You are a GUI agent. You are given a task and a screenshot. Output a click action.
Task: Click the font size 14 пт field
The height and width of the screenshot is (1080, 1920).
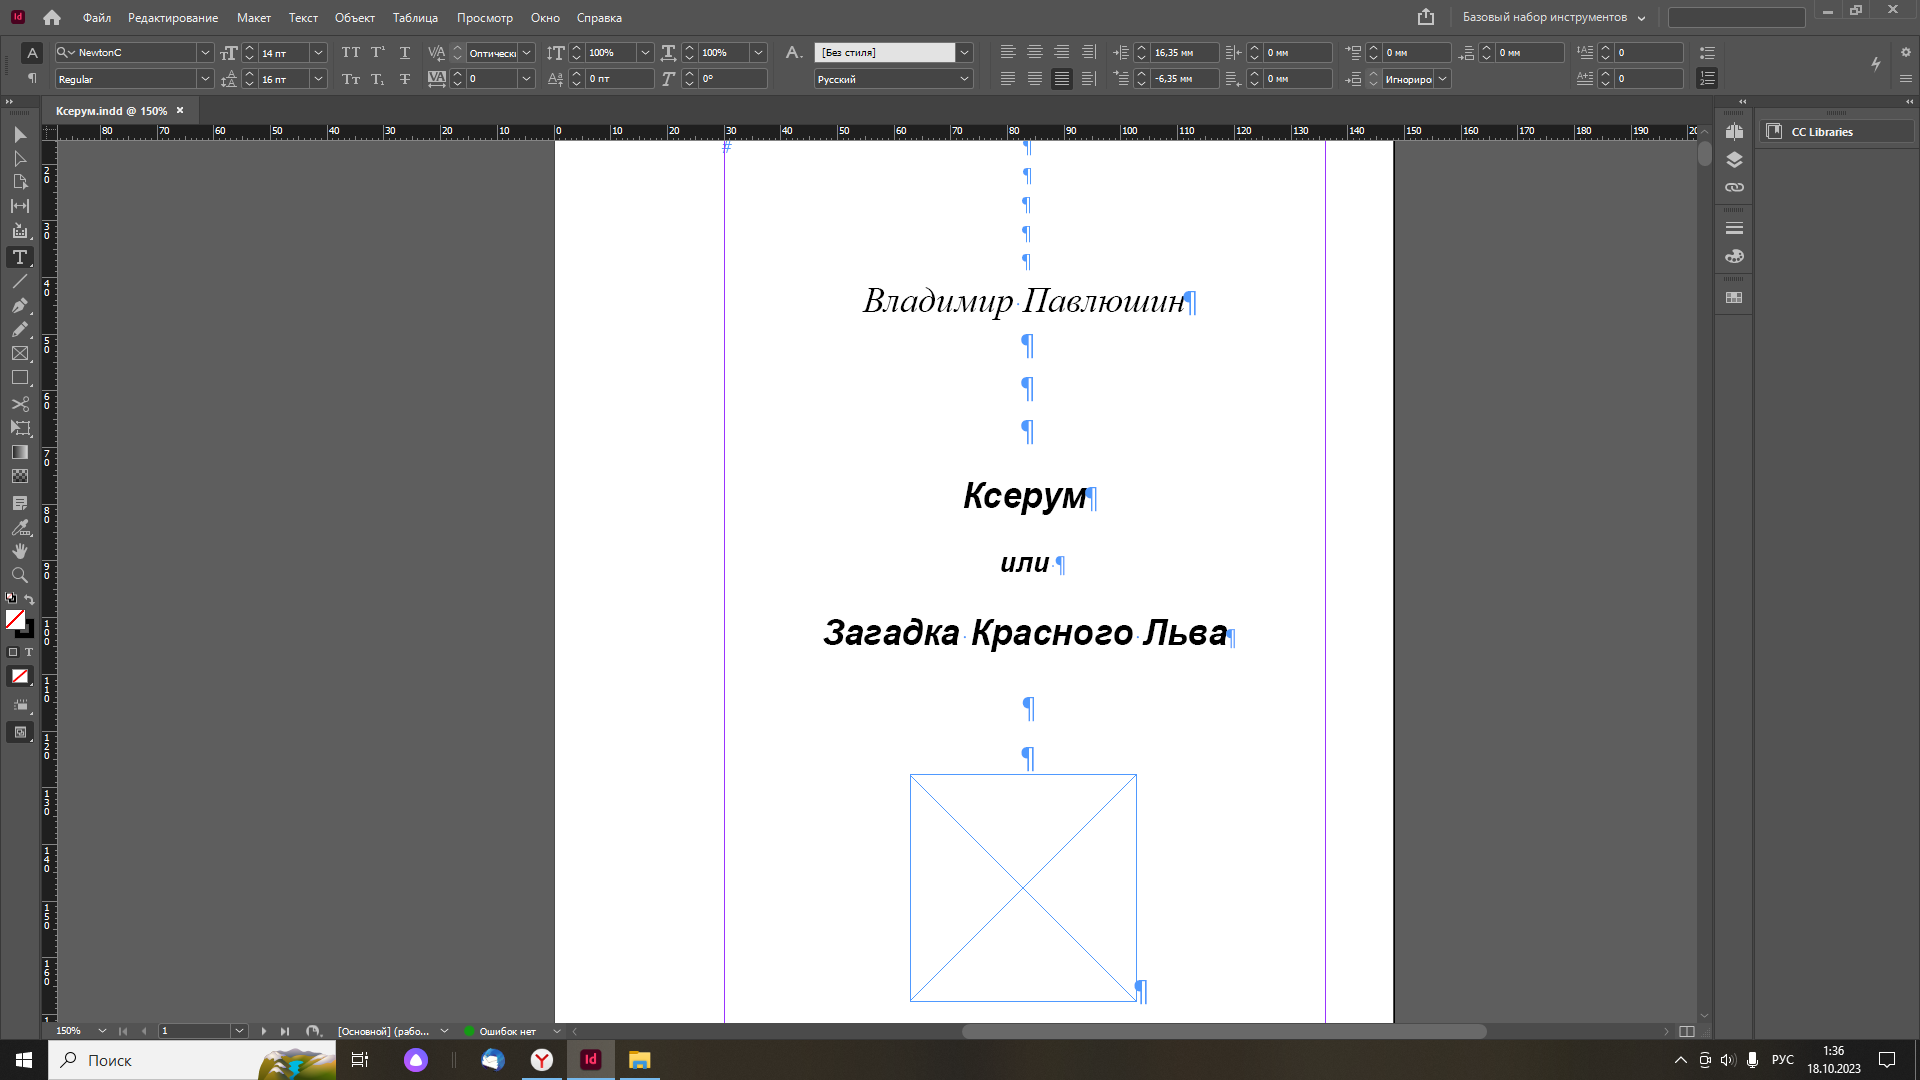[x=284, y=52]
